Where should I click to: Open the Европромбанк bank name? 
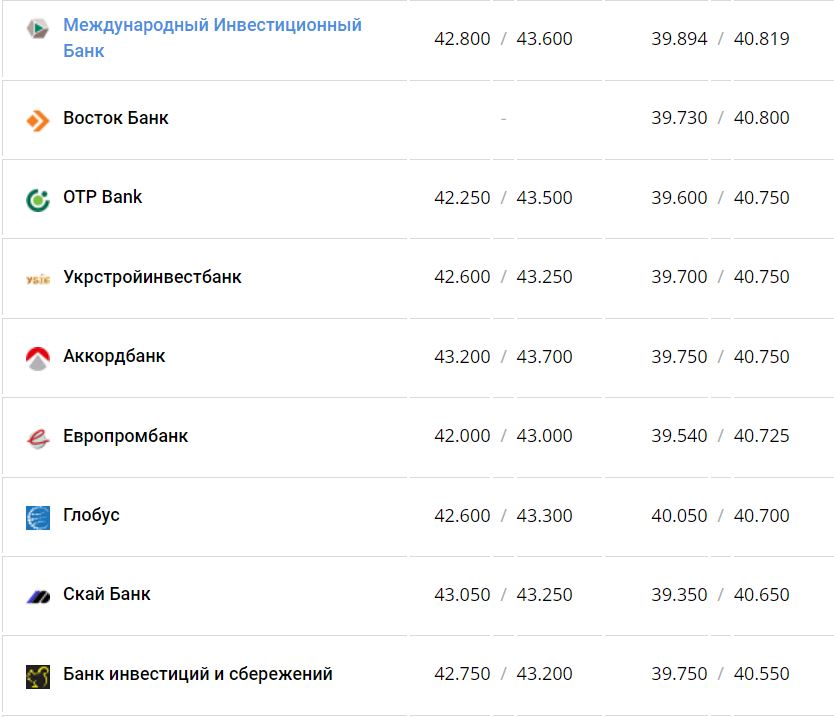125,436
